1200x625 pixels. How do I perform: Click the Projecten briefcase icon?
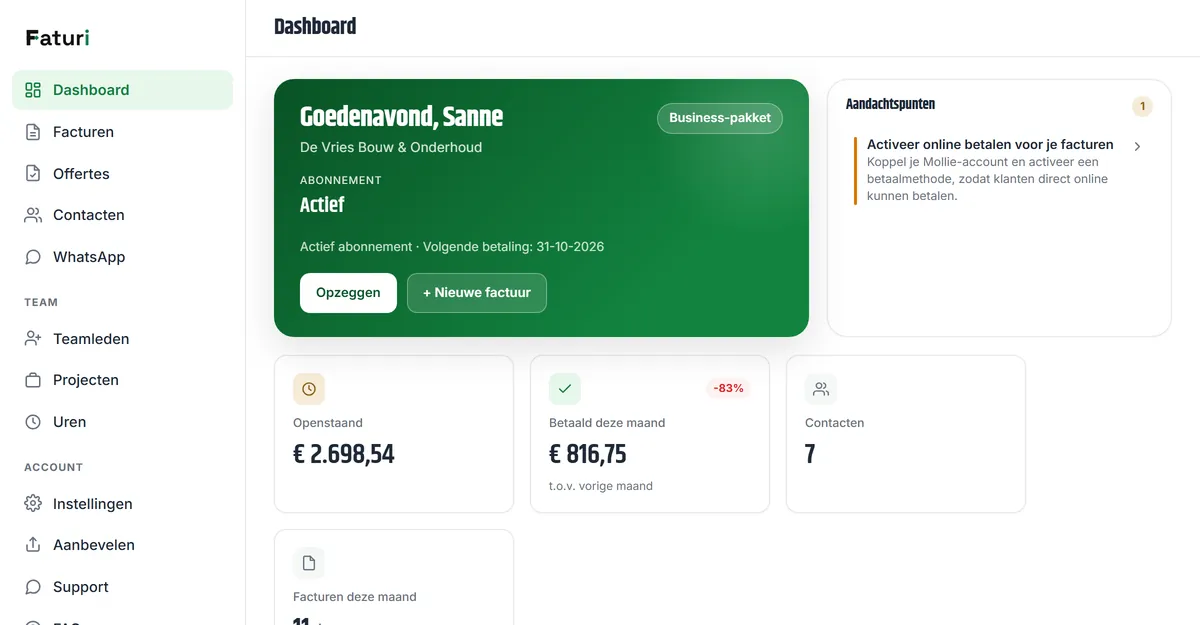point(33,380)
